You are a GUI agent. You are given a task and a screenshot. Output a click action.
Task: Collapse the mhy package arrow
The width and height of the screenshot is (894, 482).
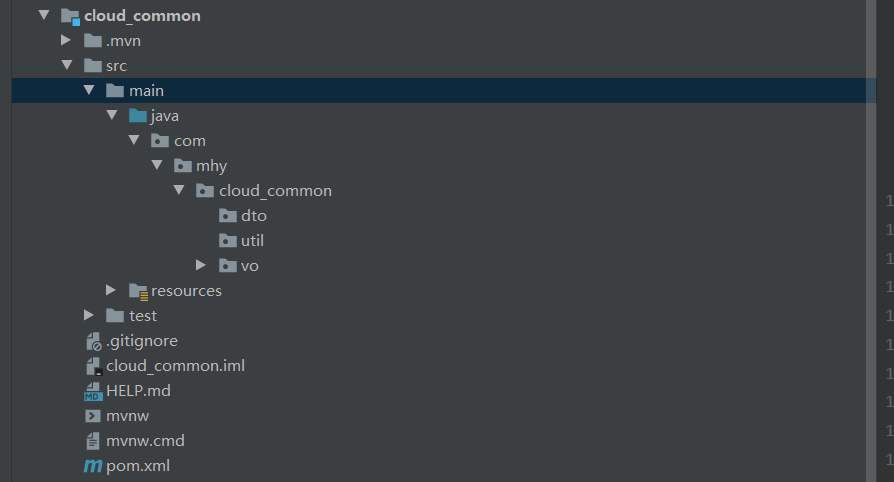pyautogui.click(x=157, y=165)
